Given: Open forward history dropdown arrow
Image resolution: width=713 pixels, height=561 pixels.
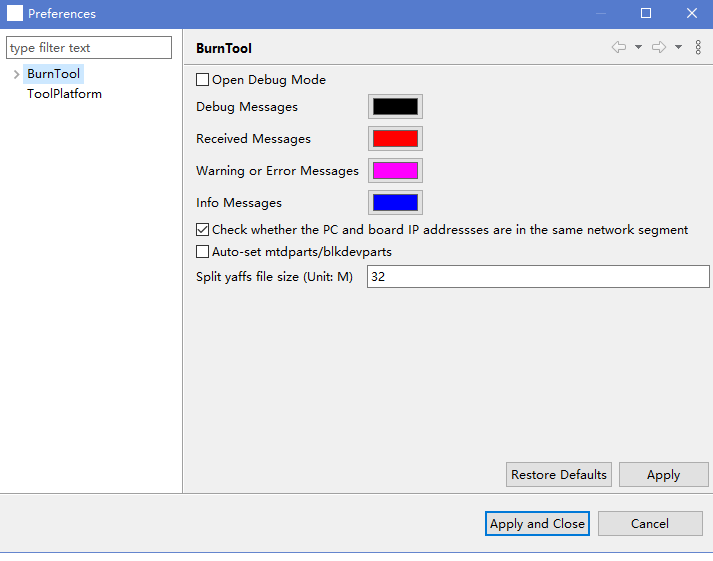Looking at the screenshot, I should (678, 47).
